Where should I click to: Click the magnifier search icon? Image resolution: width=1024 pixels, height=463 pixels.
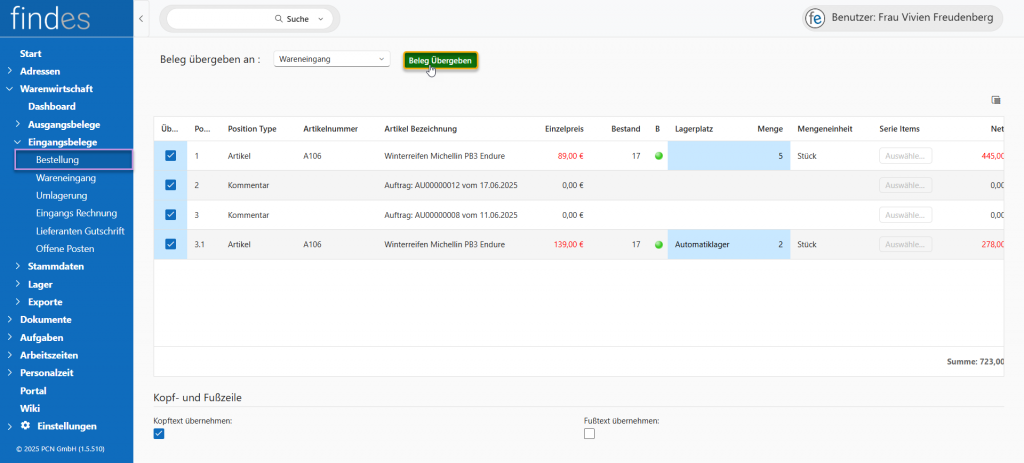(278, 19)
